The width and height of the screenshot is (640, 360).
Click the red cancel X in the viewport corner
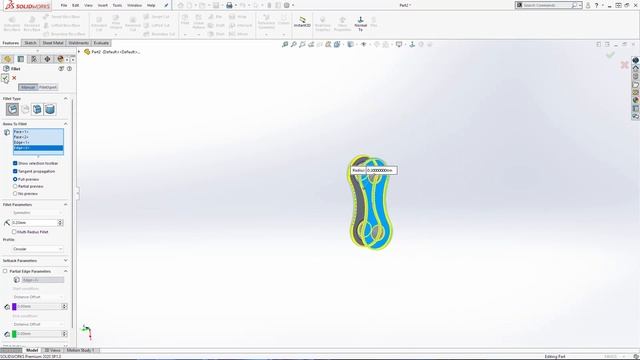624,64
